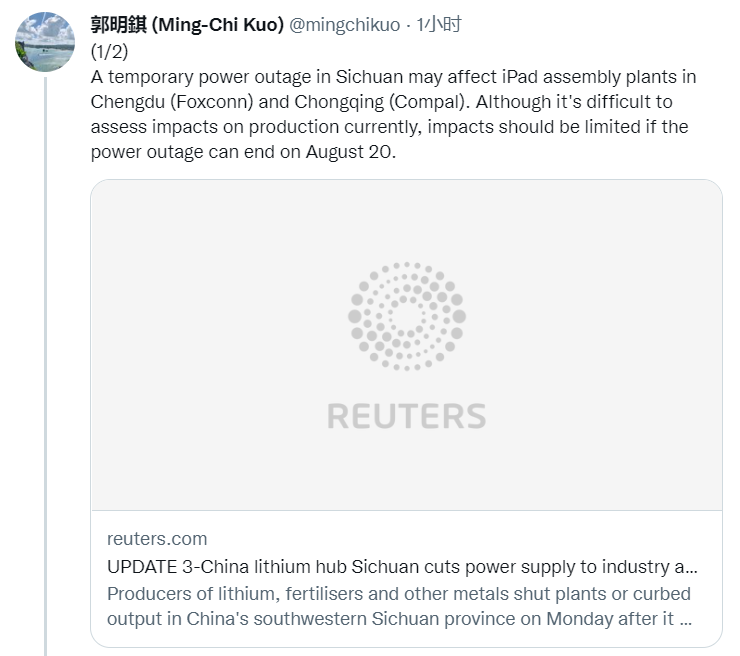Click the "(1/2)" thread counter text
Screen dimensions: 740x656
click(109, 51)
